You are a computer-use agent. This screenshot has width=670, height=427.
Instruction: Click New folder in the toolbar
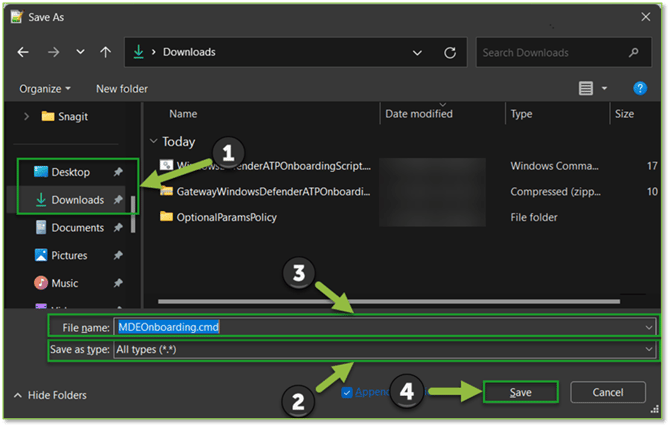tap(122, 89)
